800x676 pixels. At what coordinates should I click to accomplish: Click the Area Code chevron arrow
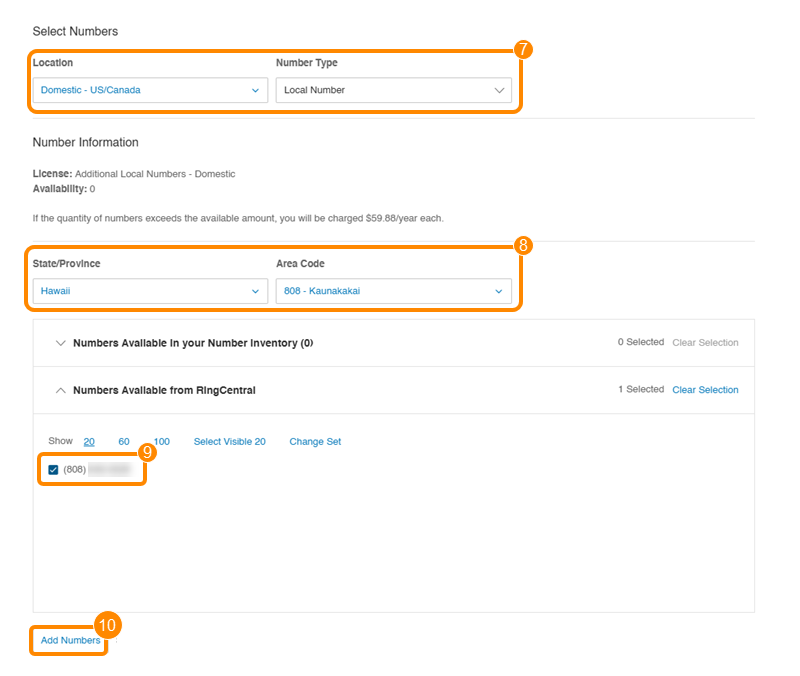(x=499, y=291)
